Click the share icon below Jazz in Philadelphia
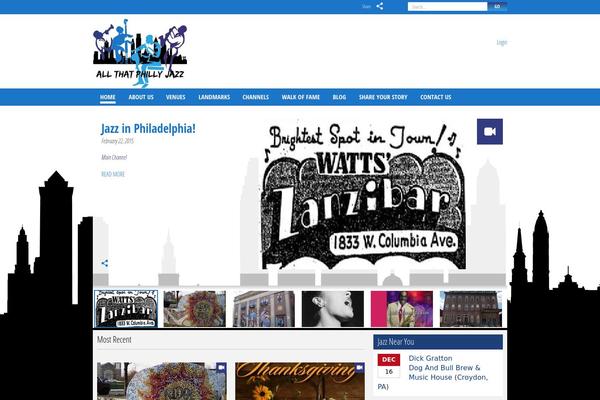The width and height of the screenshot is (600, 400). tap(104, 263)
